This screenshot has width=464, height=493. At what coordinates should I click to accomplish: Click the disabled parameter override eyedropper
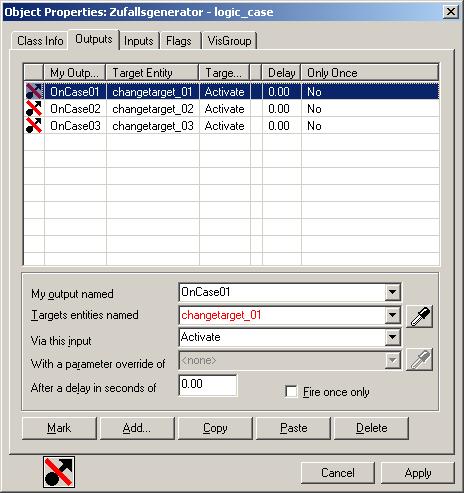coord(420,360)
